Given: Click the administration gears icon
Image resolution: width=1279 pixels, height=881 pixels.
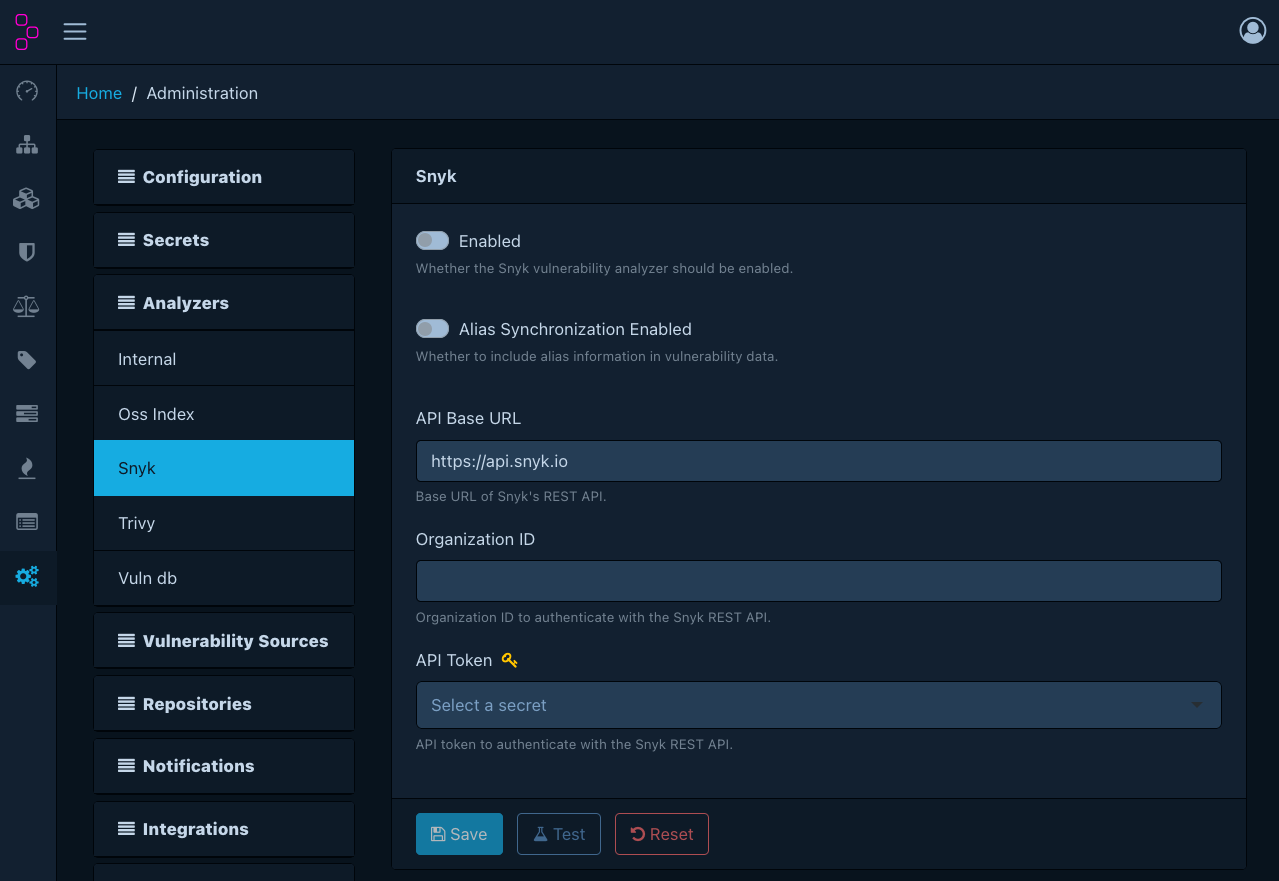Looking at the screenshot, I should click(x=27, y=576).
